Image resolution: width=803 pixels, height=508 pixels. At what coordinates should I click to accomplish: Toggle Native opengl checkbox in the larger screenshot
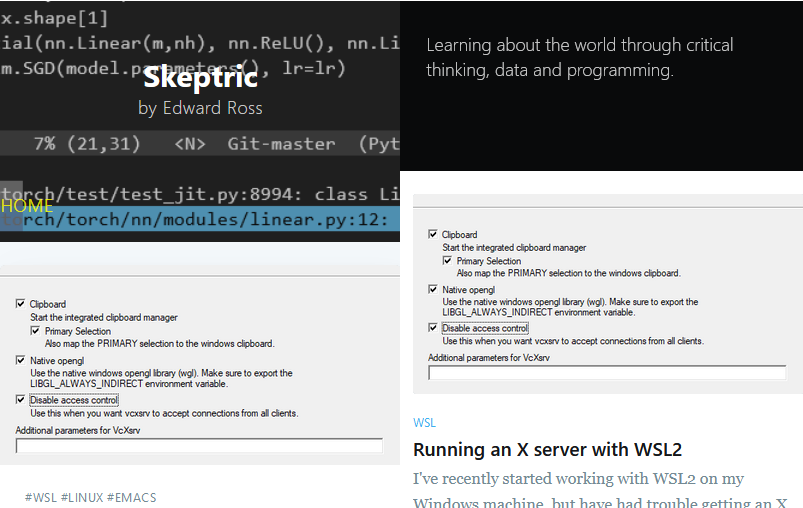click(x=21, y=359)
